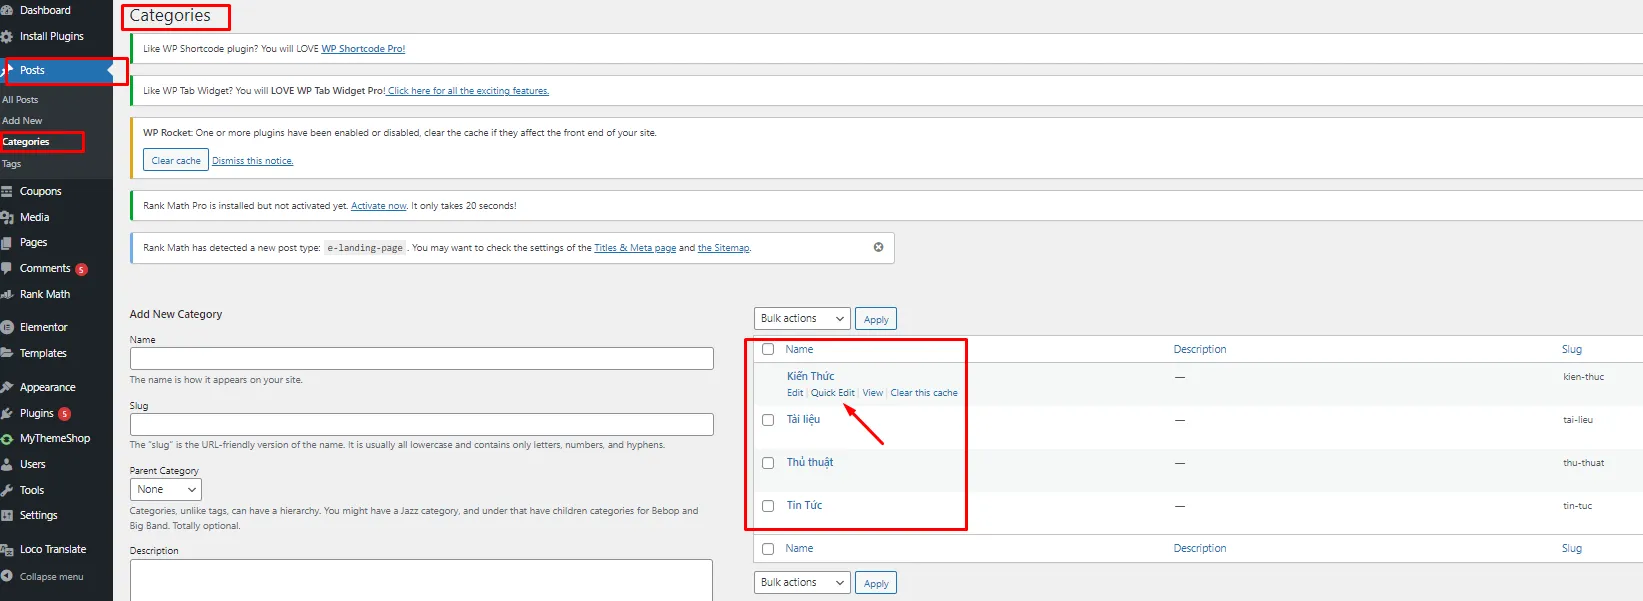Click the Media menu icon

pos(6,217)
